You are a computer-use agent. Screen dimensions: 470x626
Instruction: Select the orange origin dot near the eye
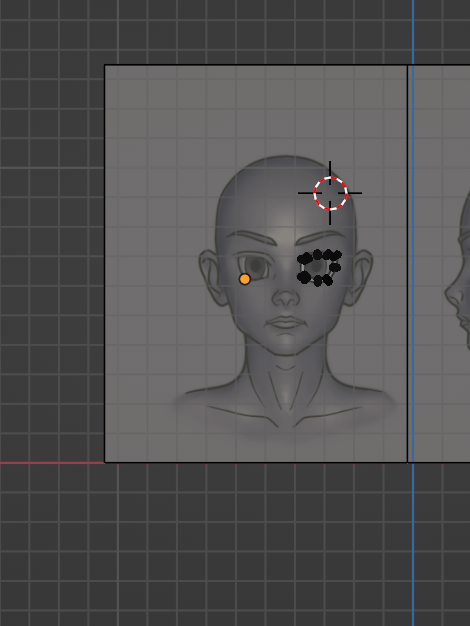click(x=245, y=279)
